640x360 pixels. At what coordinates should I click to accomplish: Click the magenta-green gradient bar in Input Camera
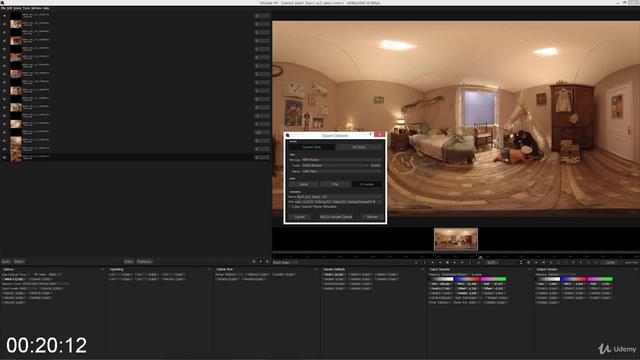(x=493, y=279)
